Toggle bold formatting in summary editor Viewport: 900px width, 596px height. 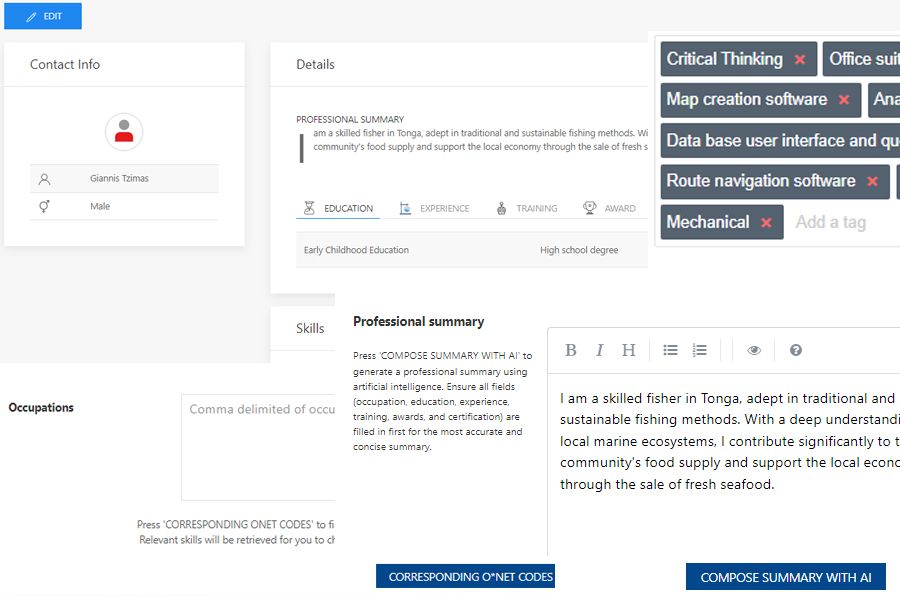pyautogui.click(x=571, y=350)
